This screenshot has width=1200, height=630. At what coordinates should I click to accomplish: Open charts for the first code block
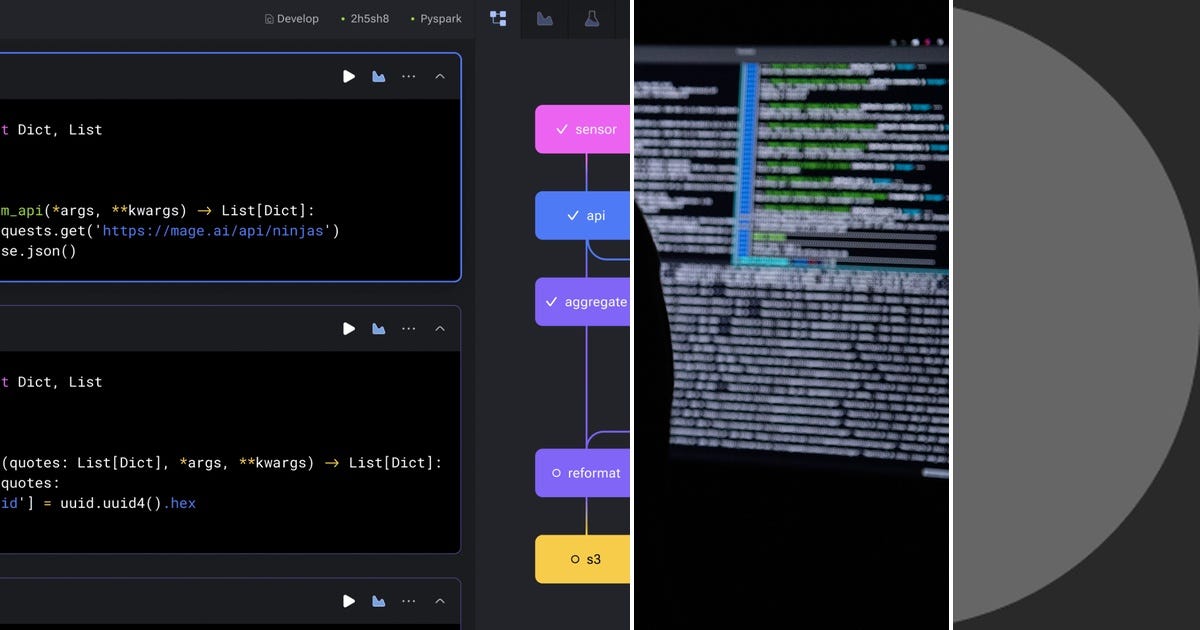click(378, 76)
